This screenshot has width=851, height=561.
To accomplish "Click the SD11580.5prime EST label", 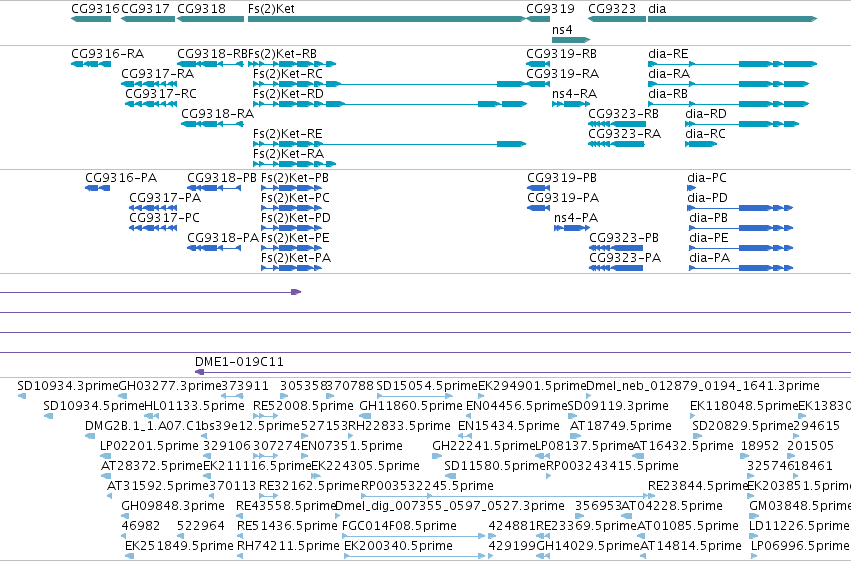I will point(495,467).
